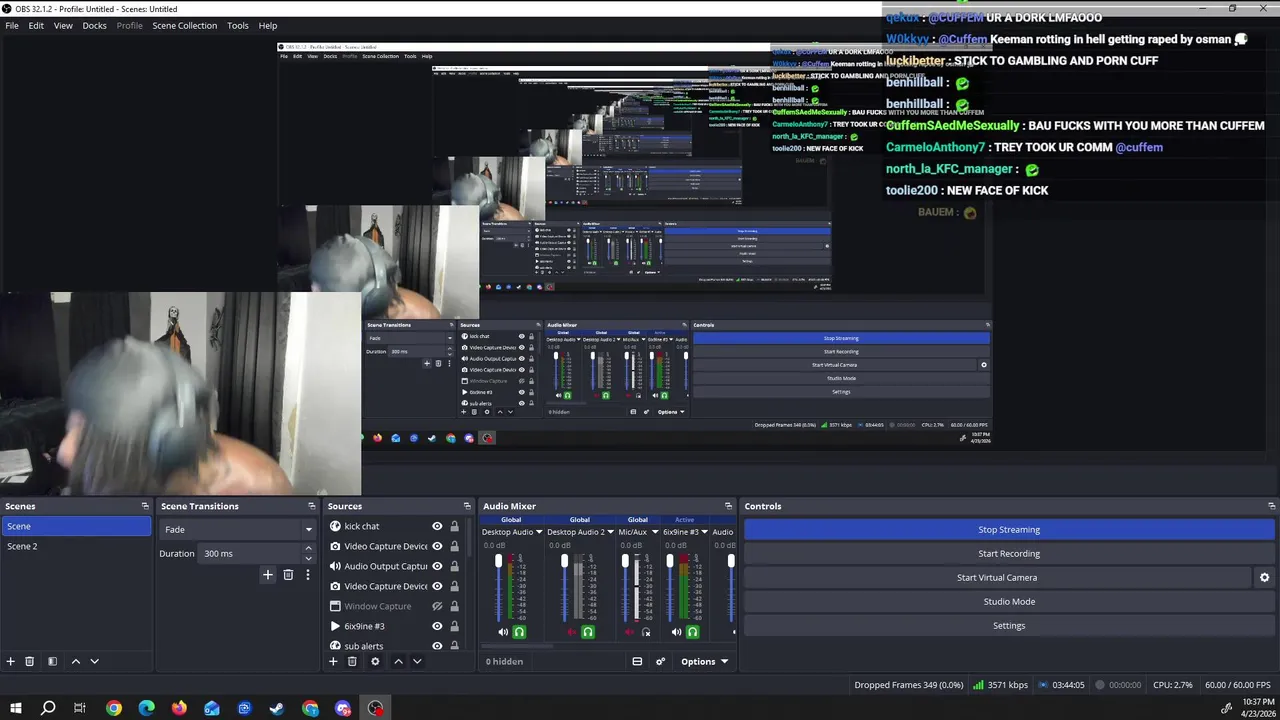Float the Audio Mixer dock

[x=728, y=506]
